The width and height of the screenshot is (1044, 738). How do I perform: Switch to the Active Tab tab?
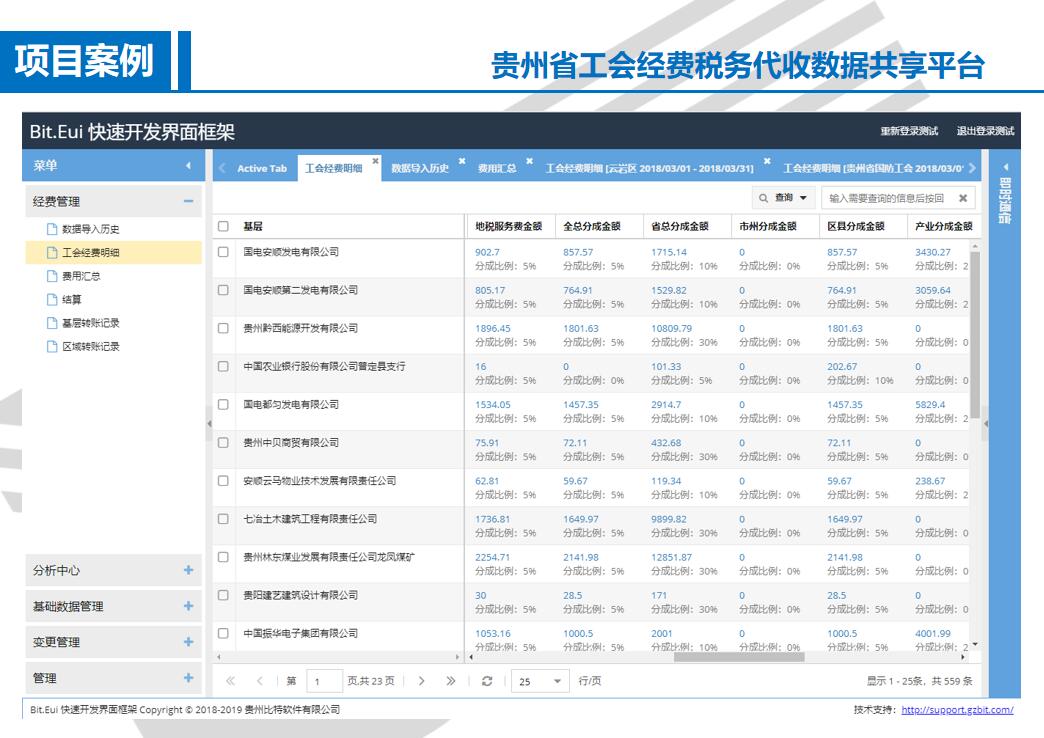tap(262, 169)
